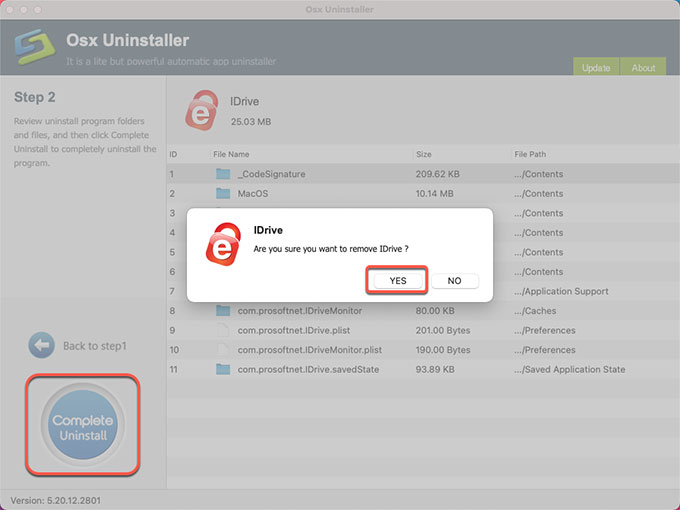Viewport: 680px width, 510px height.
Task: Click the Complete Uninstall button
Action: pyautogui.click(x=82, y=424)
